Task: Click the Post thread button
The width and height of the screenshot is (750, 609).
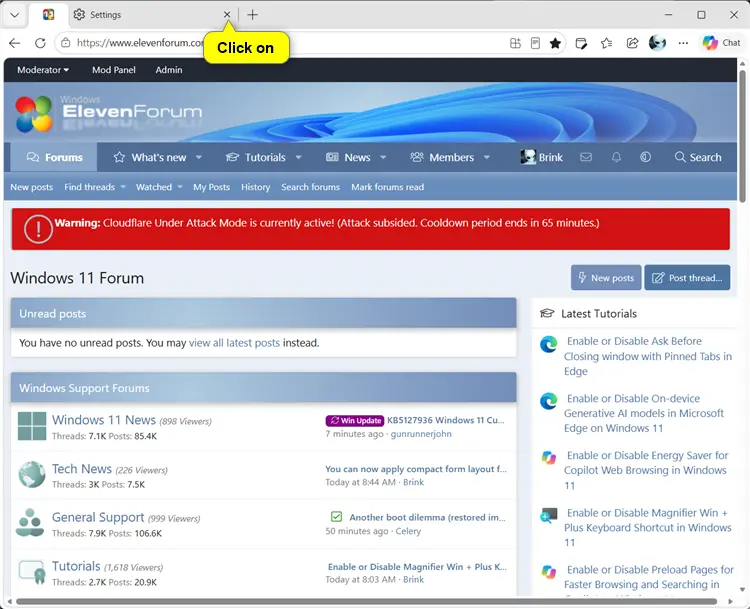Action: [x=687, y=277]
